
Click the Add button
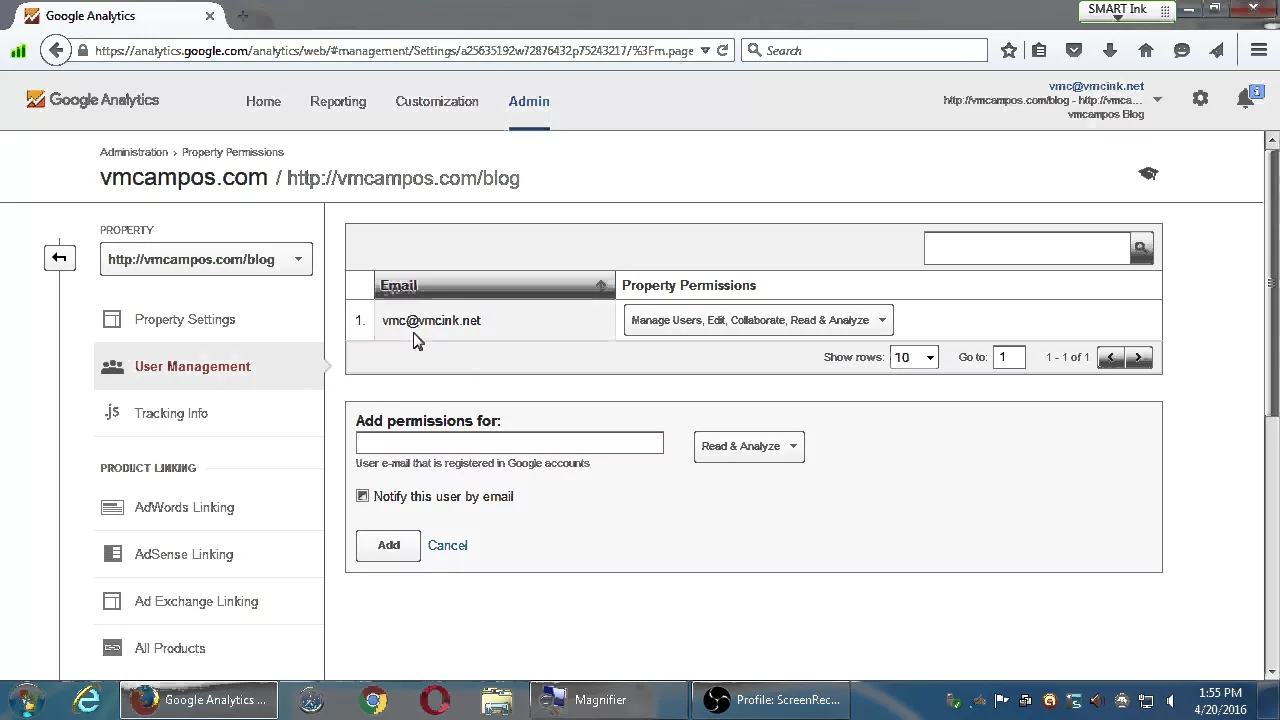tap(388, 545)
